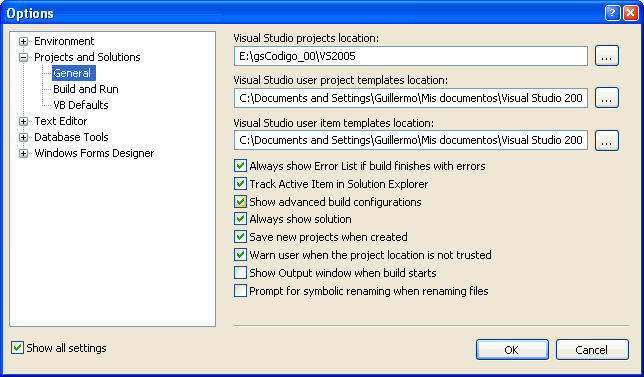Browse for the projects location folder
Image resolution: width=644 pixels, height=377 pixels.
coord(607,56)
